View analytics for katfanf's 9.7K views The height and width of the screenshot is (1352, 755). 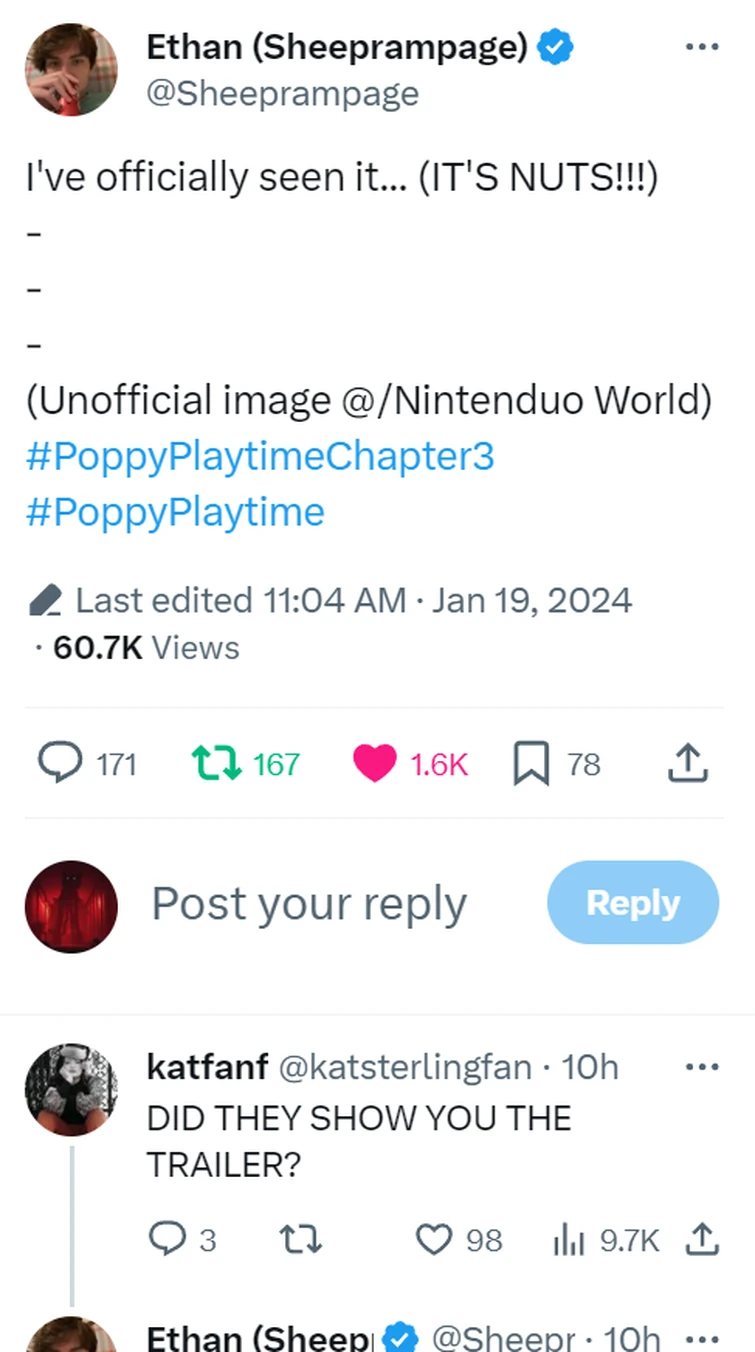tap(568, 1240)
